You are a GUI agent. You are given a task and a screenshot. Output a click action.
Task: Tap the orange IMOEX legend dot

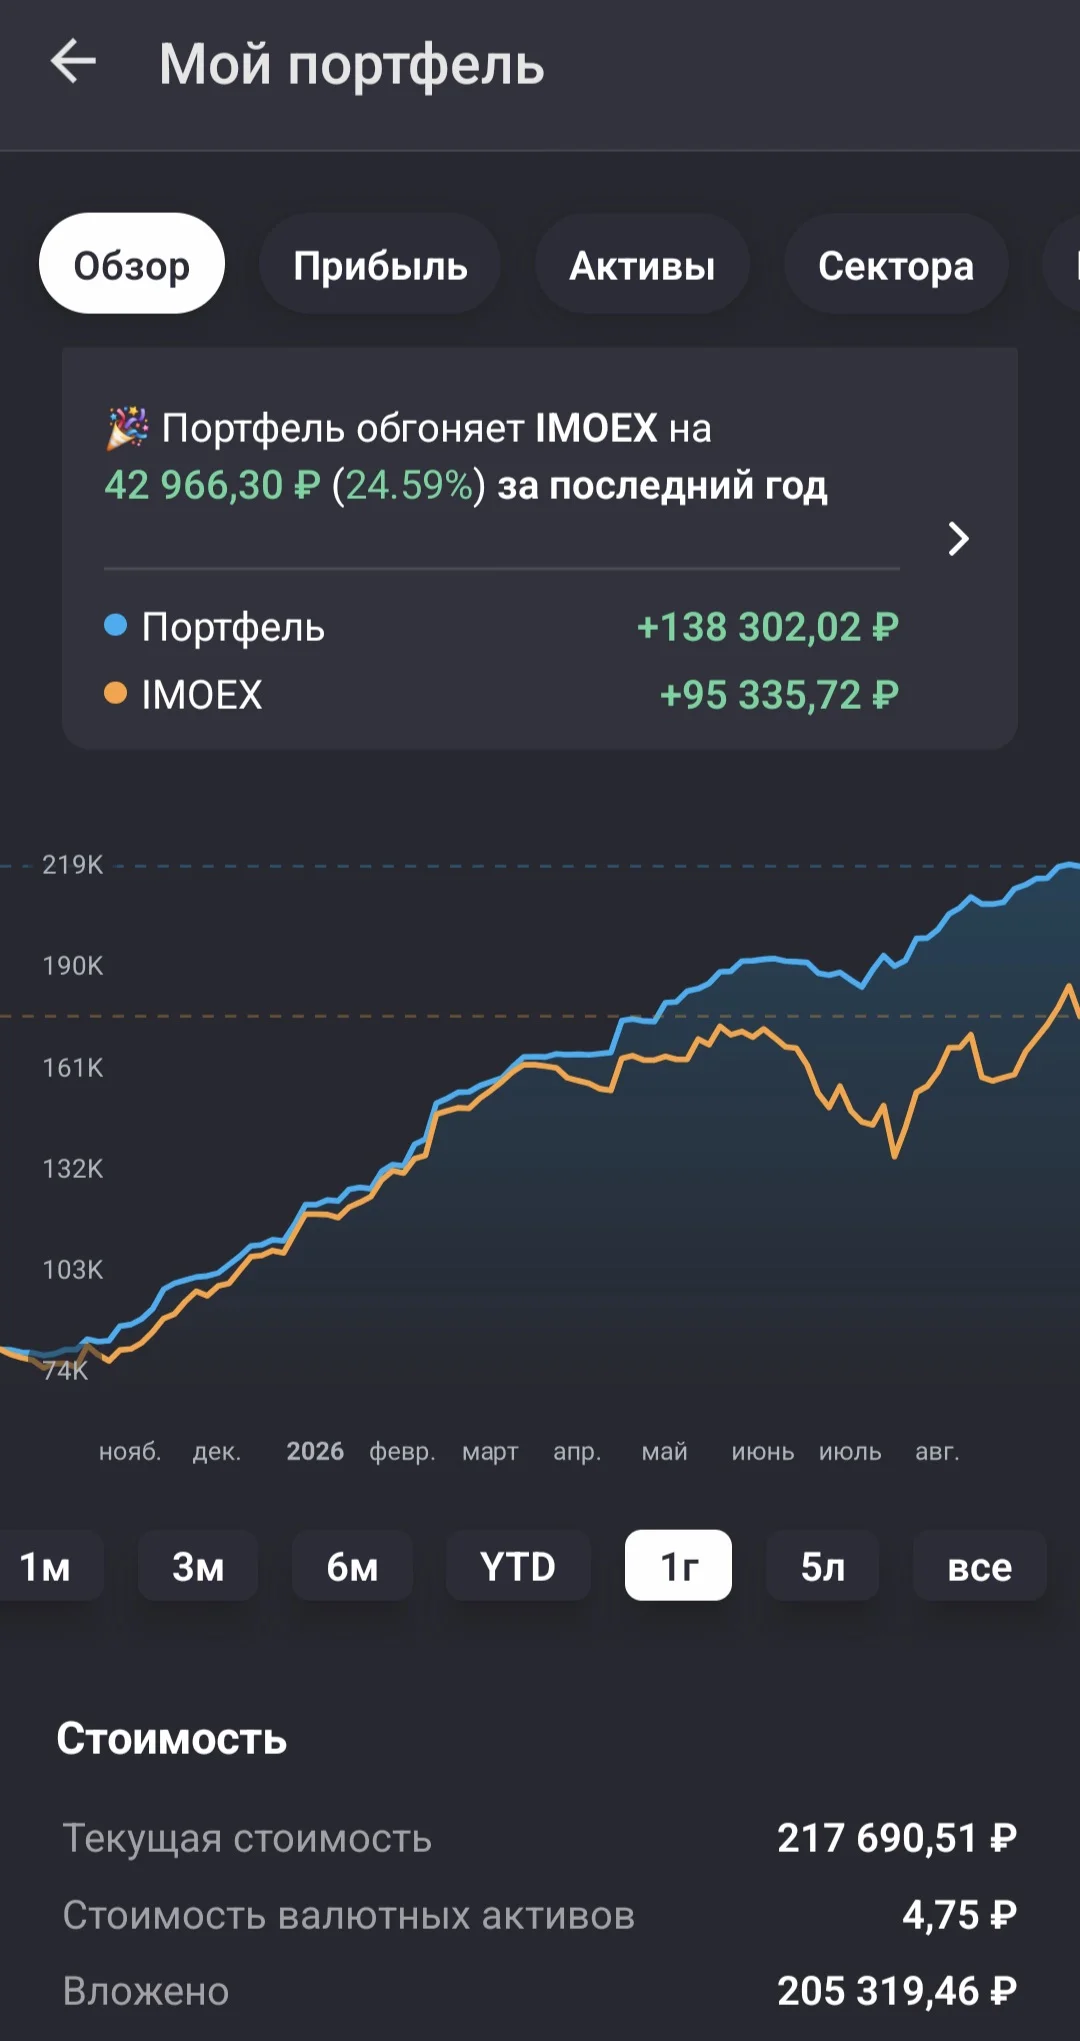click(x=116, y=693)
